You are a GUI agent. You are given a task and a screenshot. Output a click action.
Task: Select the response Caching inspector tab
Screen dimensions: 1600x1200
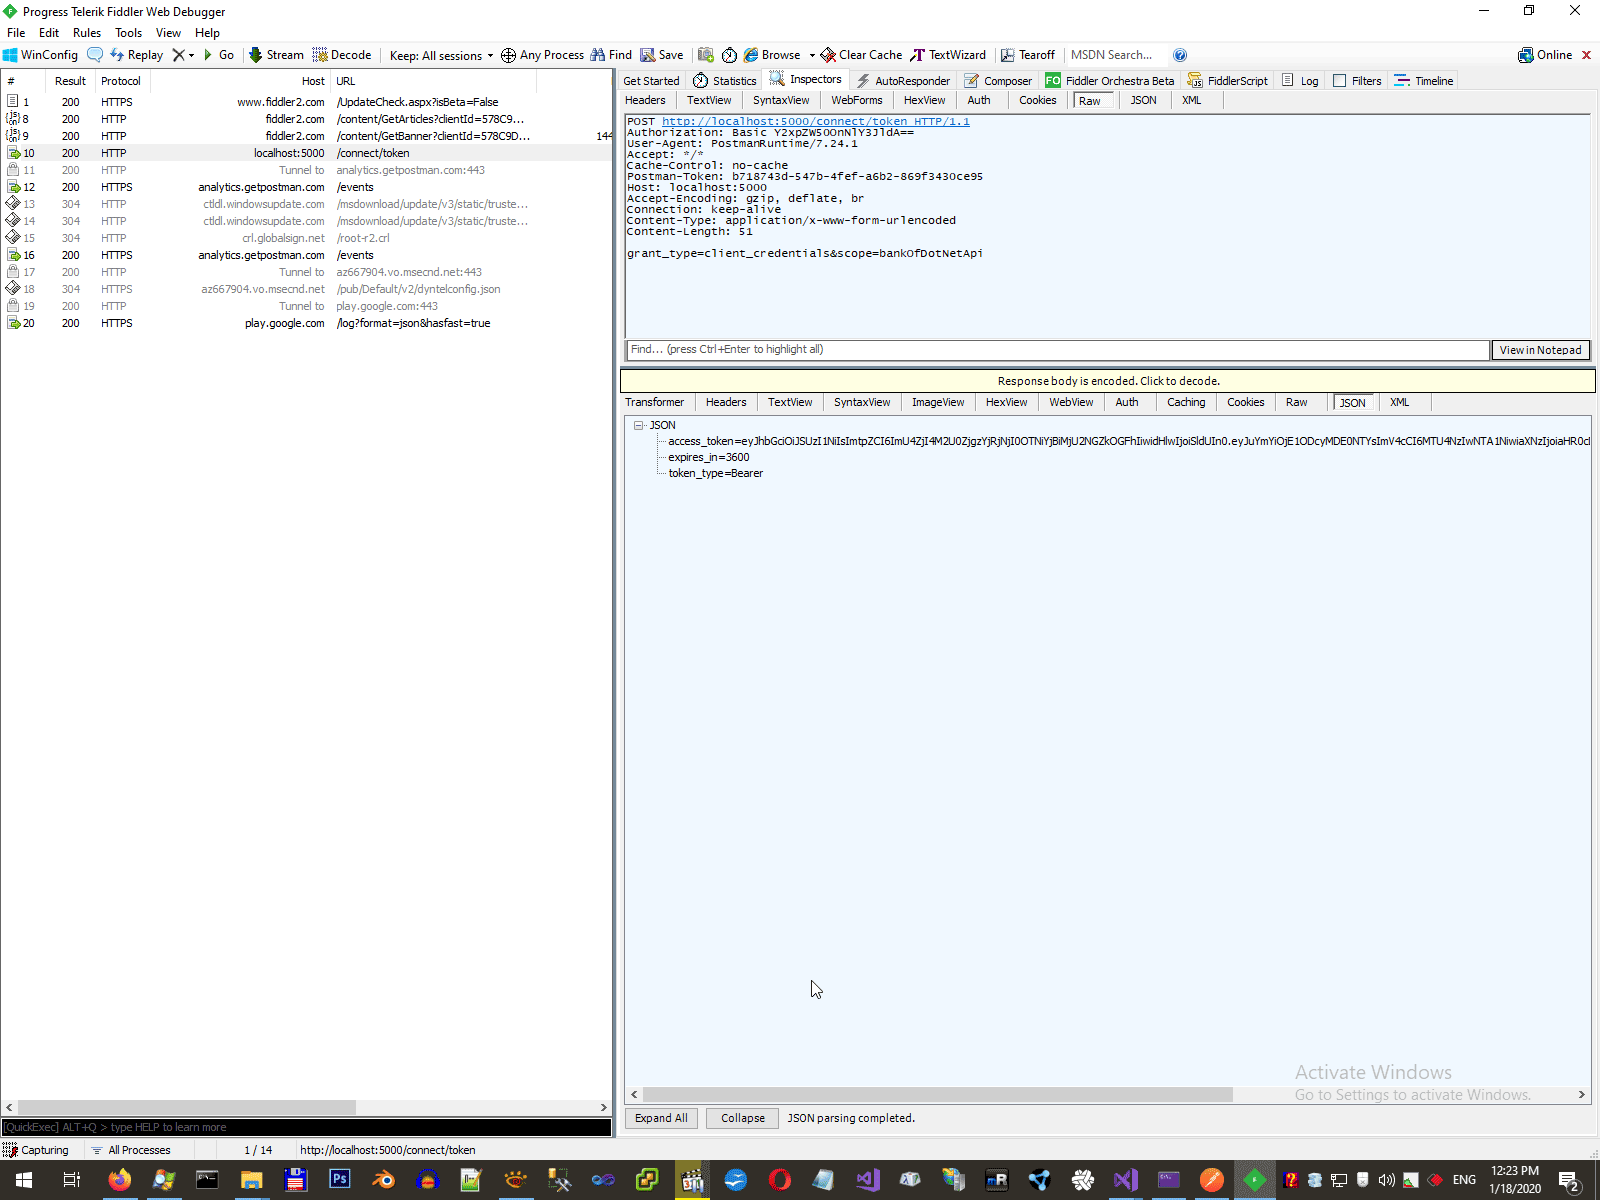[x=1186, y=402]
